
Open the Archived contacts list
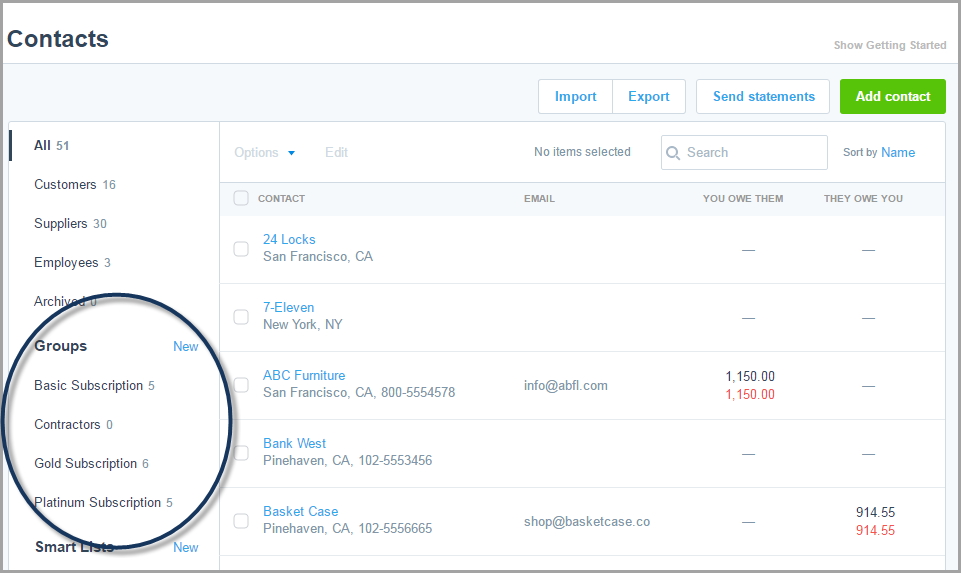(x=65, y=302)
